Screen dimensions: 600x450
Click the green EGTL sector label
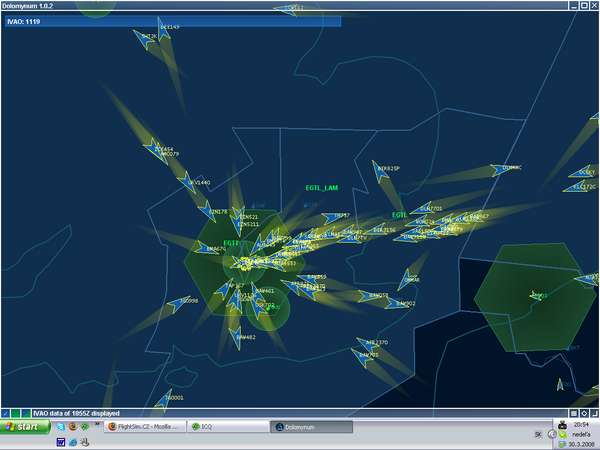399,215
